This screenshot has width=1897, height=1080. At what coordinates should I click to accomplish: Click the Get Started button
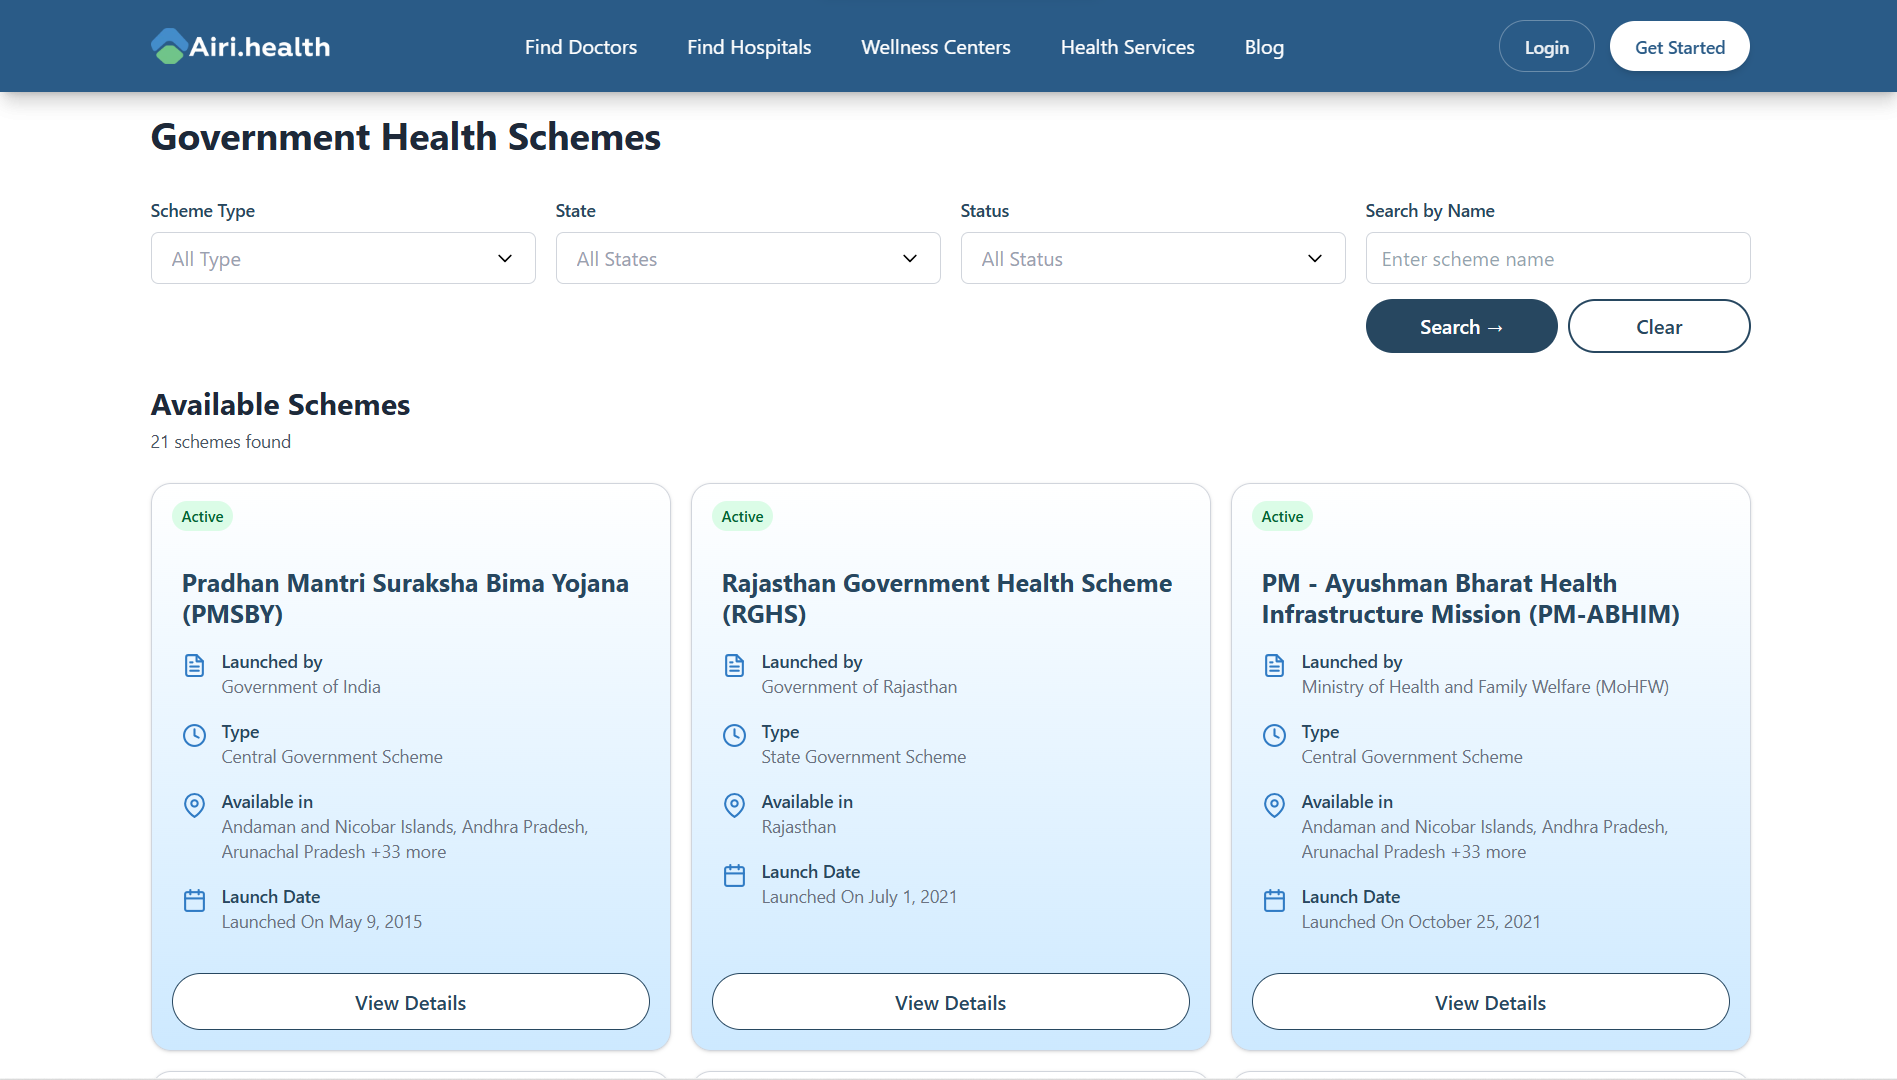pyautogui.click(x=1680, y=47)
